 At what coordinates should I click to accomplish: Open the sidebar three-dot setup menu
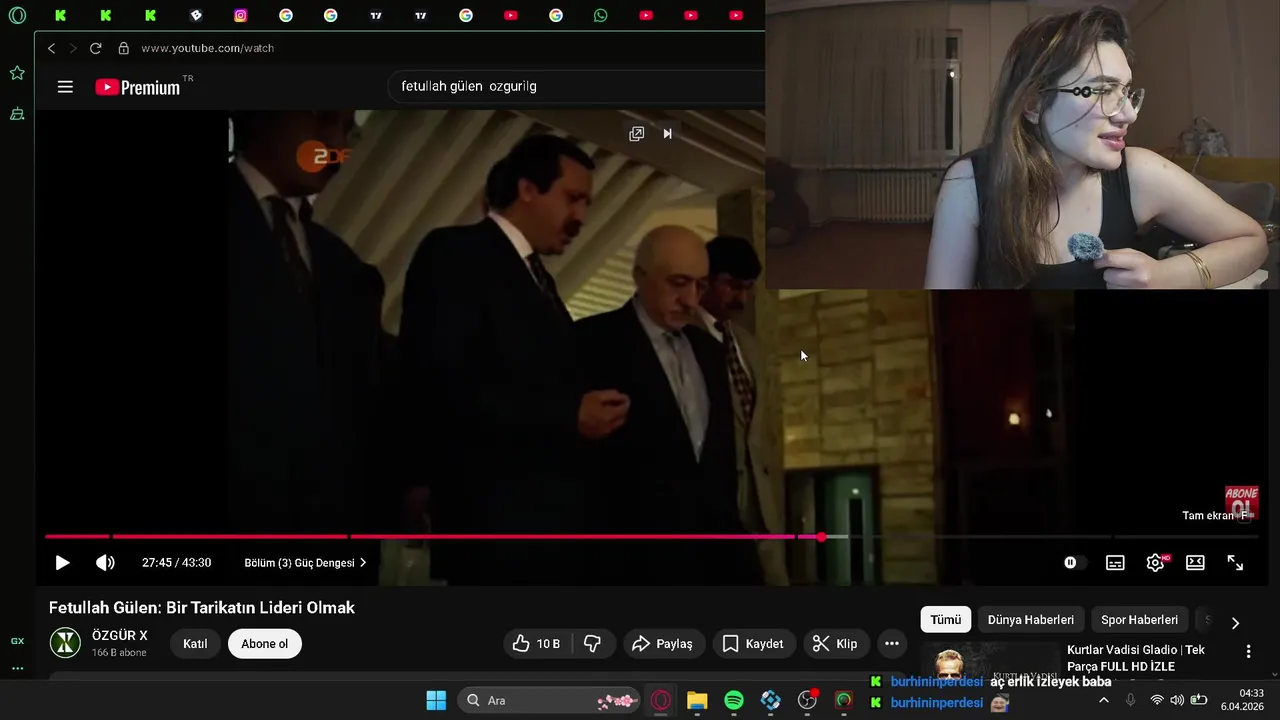17,668
